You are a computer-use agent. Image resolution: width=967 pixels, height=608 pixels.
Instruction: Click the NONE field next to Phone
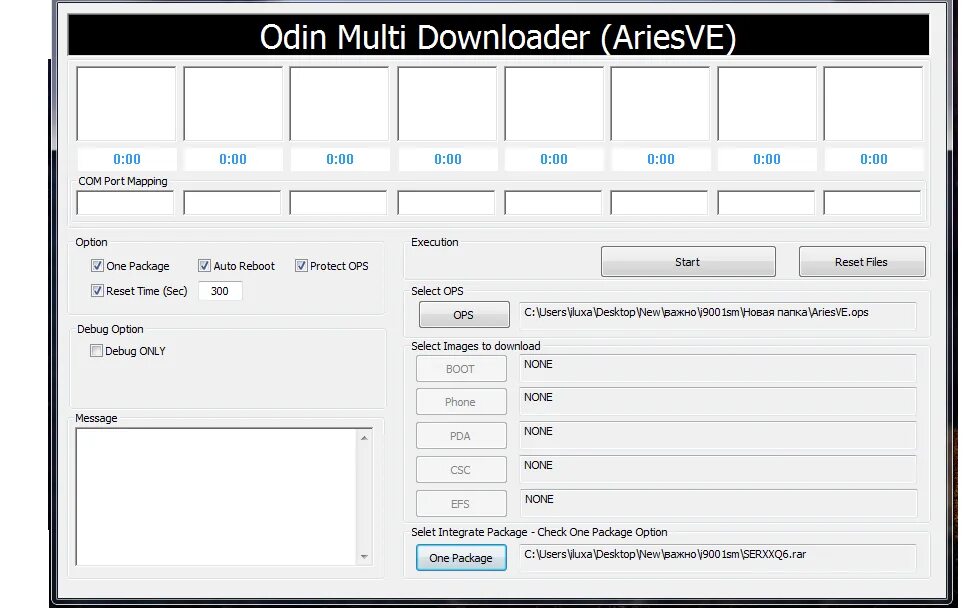(718, 401)
